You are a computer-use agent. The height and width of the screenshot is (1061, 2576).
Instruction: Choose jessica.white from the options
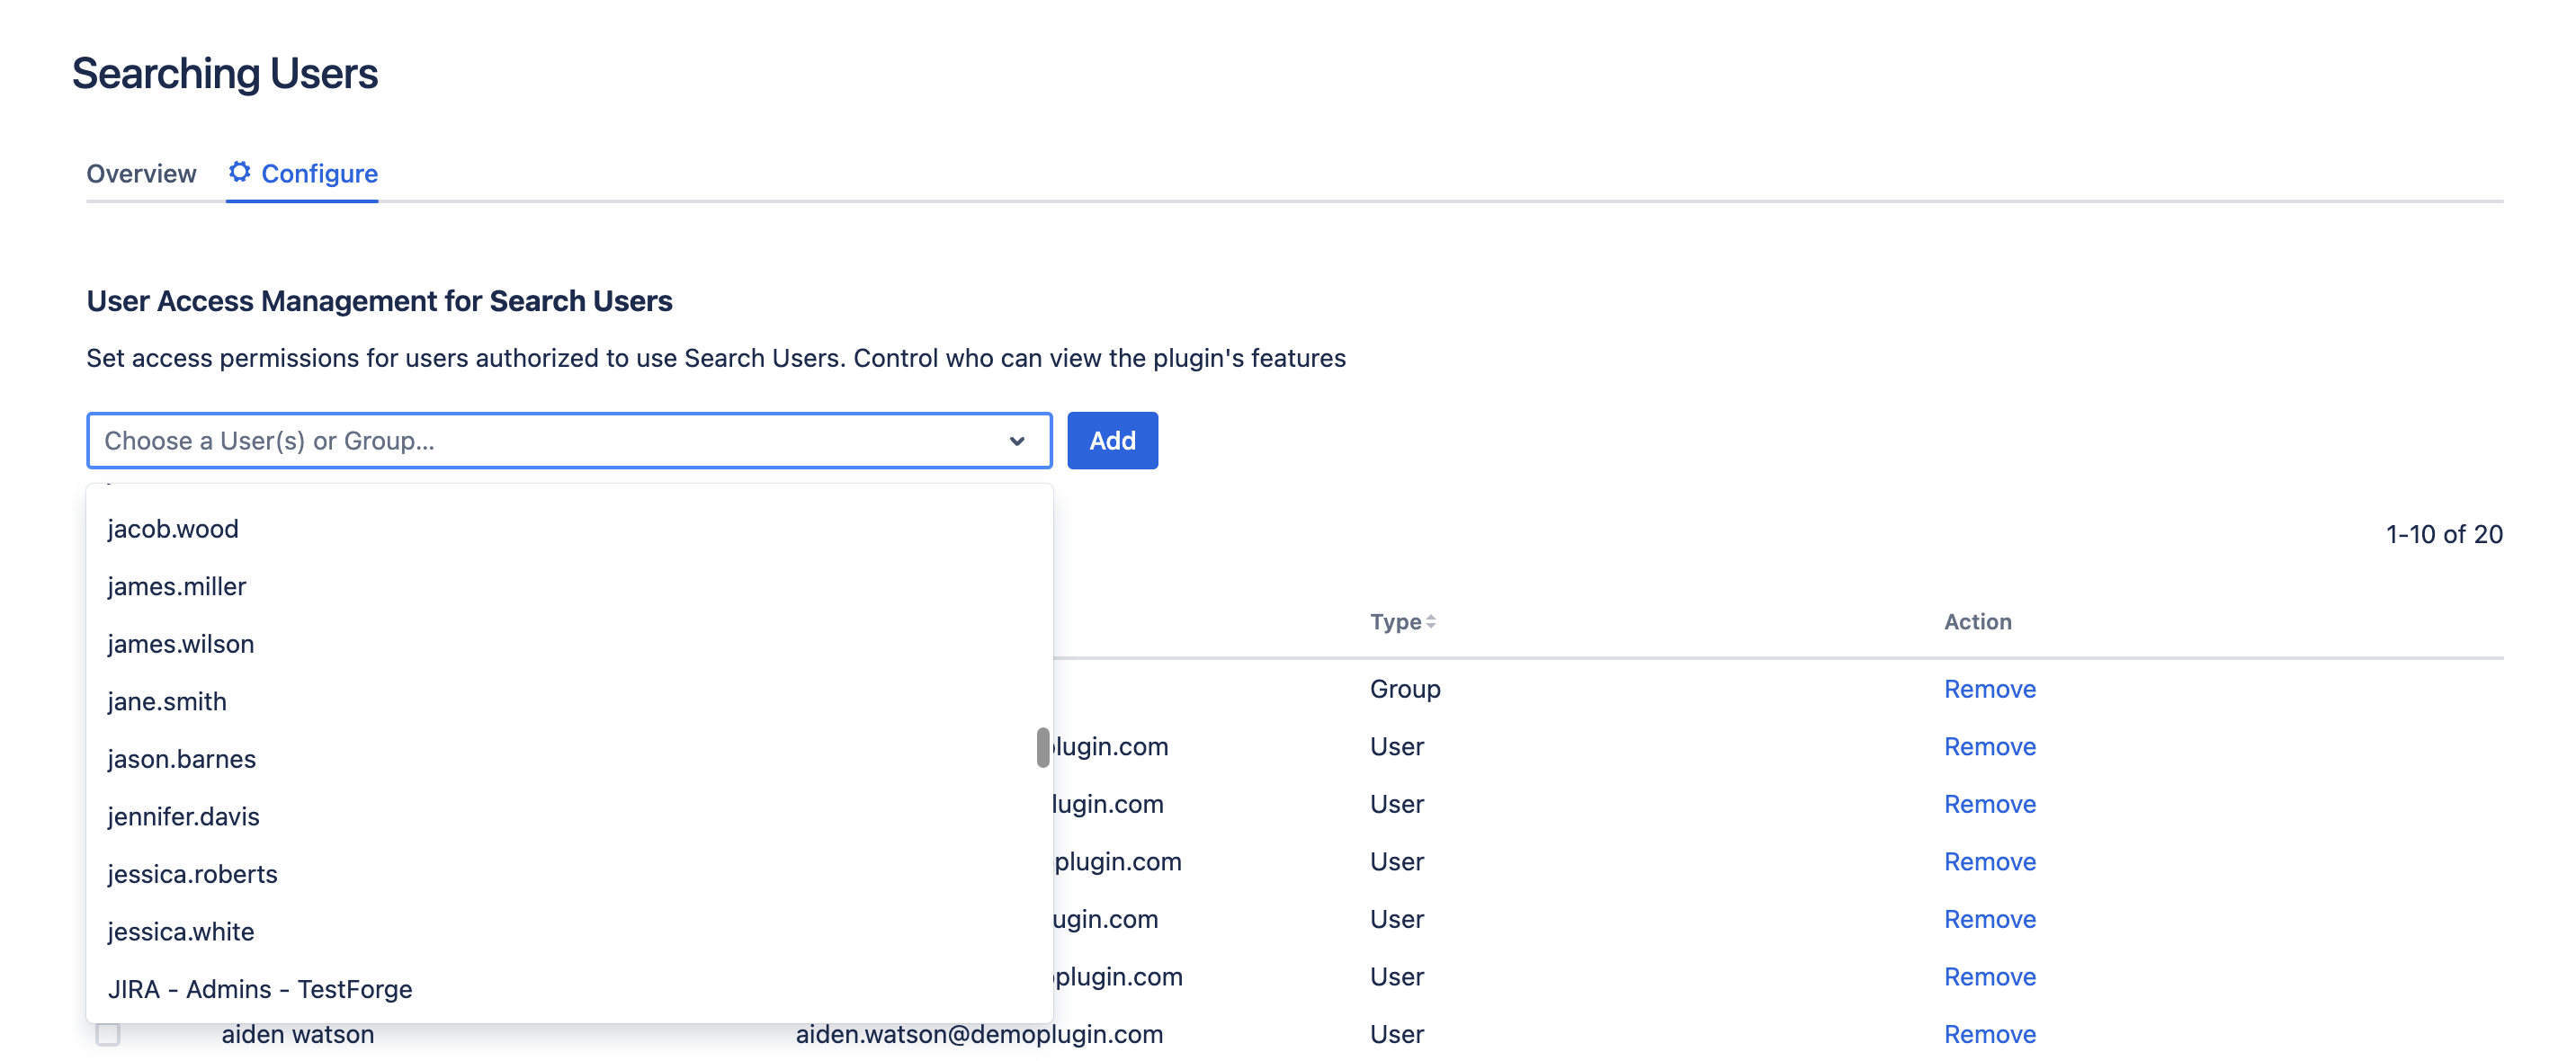181,932
